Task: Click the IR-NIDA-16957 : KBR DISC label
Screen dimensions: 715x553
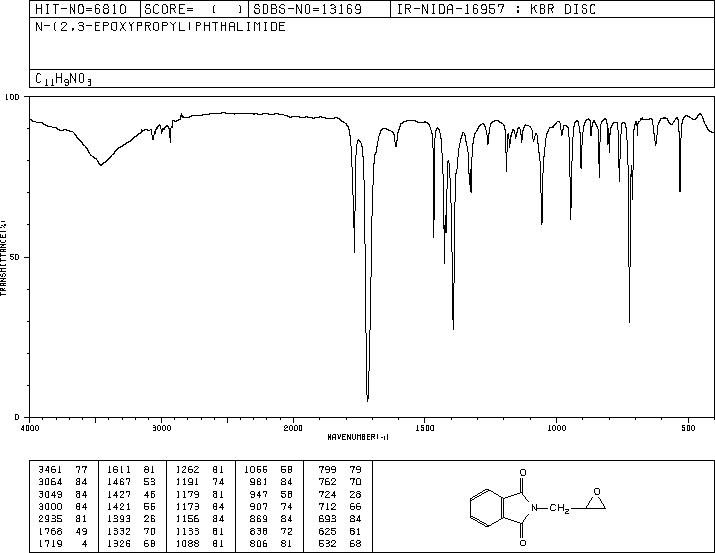Action: point(496,9)
